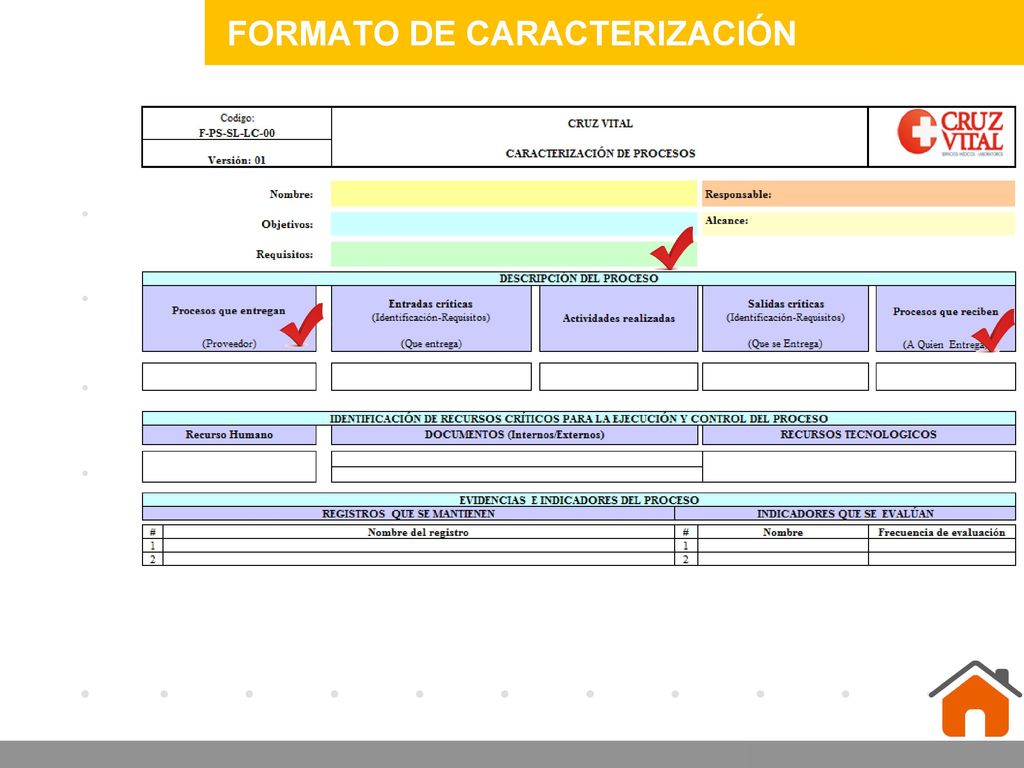The image size is (1024, 768).
Task: Click the 'DESCRIPCIÓN DEL PROCESO' section header
Action: click(579, 278)
